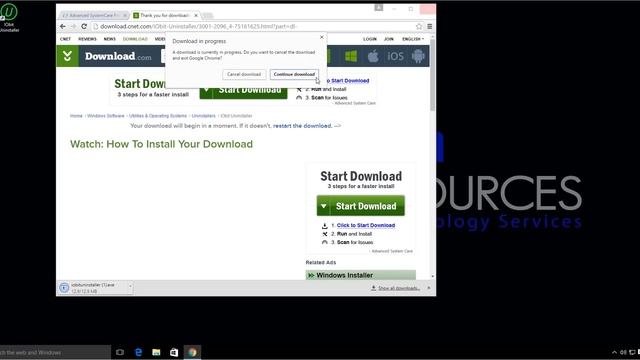The width and height of the screenshot is (640, 360).
Task: Close the Download in progress dialog
Action: [x=322, y=37]
